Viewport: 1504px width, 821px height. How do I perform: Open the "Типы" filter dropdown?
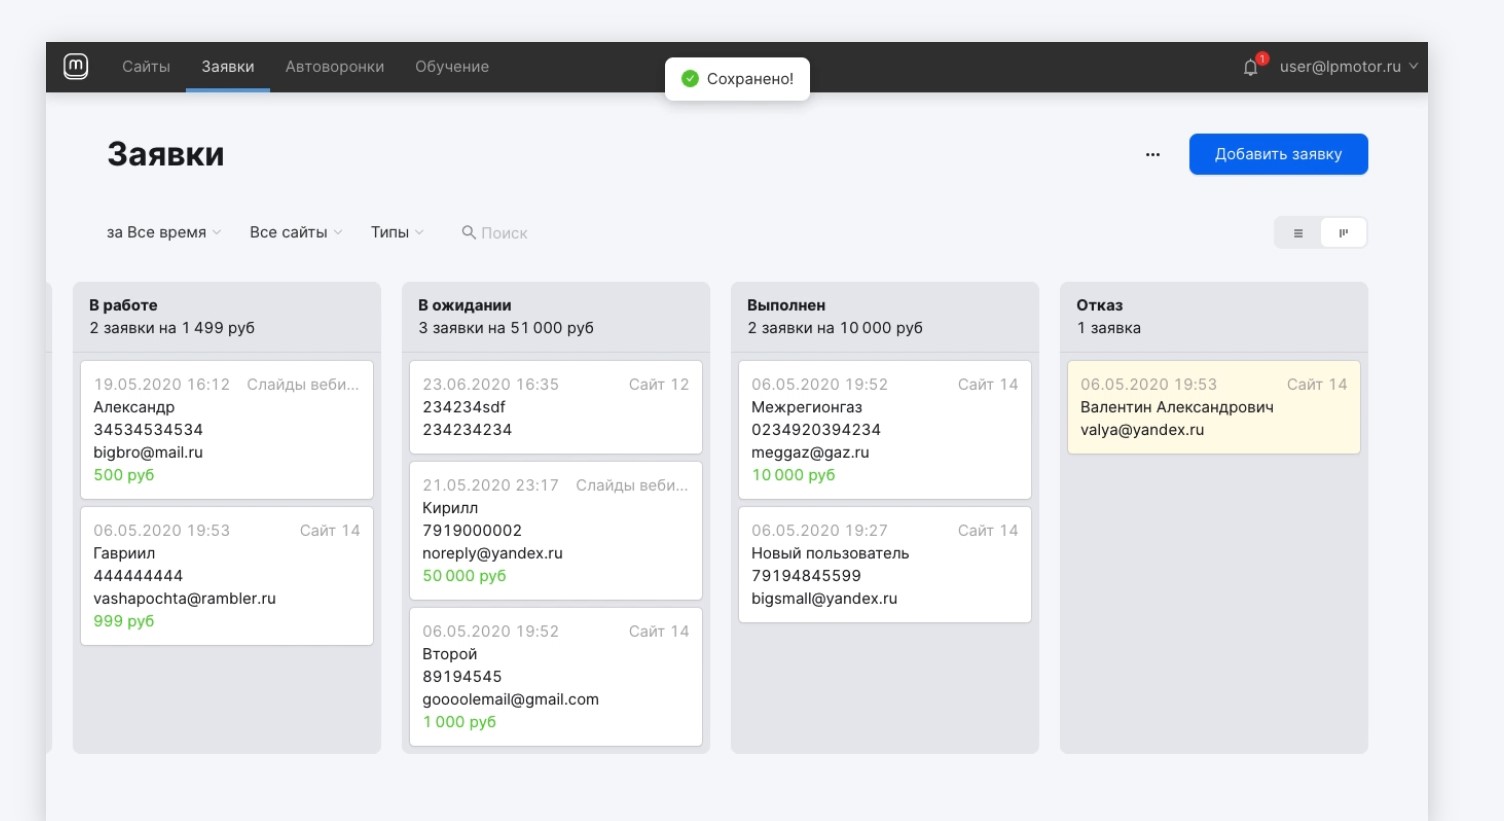[397, 232]
